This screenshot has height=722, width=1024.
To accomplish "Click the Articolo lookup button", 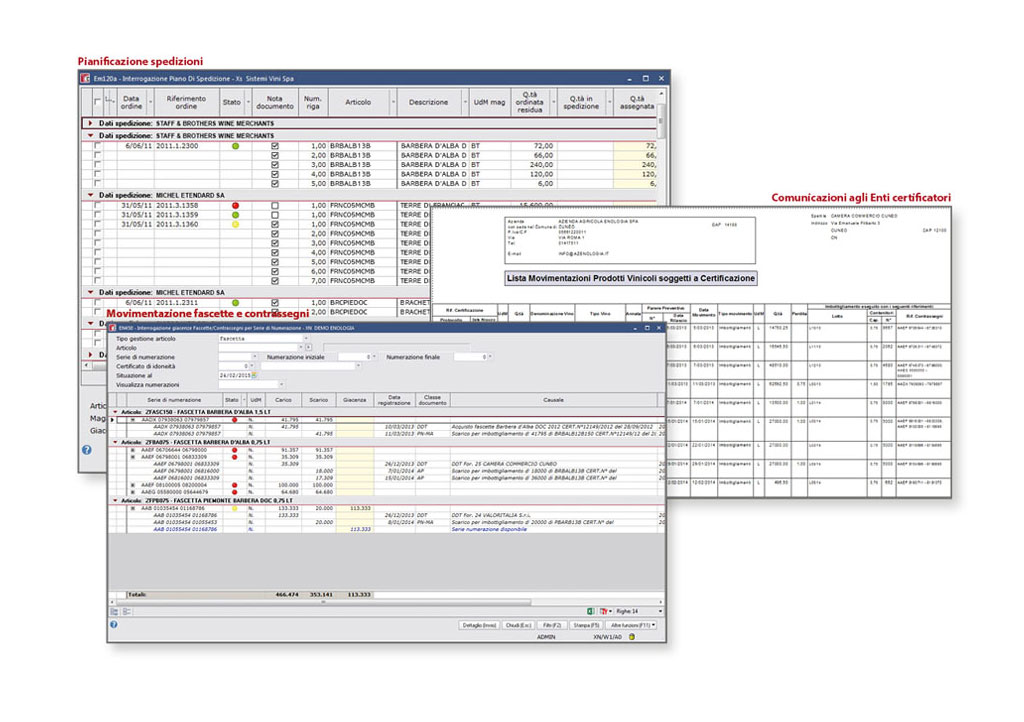I will point(308,347).
